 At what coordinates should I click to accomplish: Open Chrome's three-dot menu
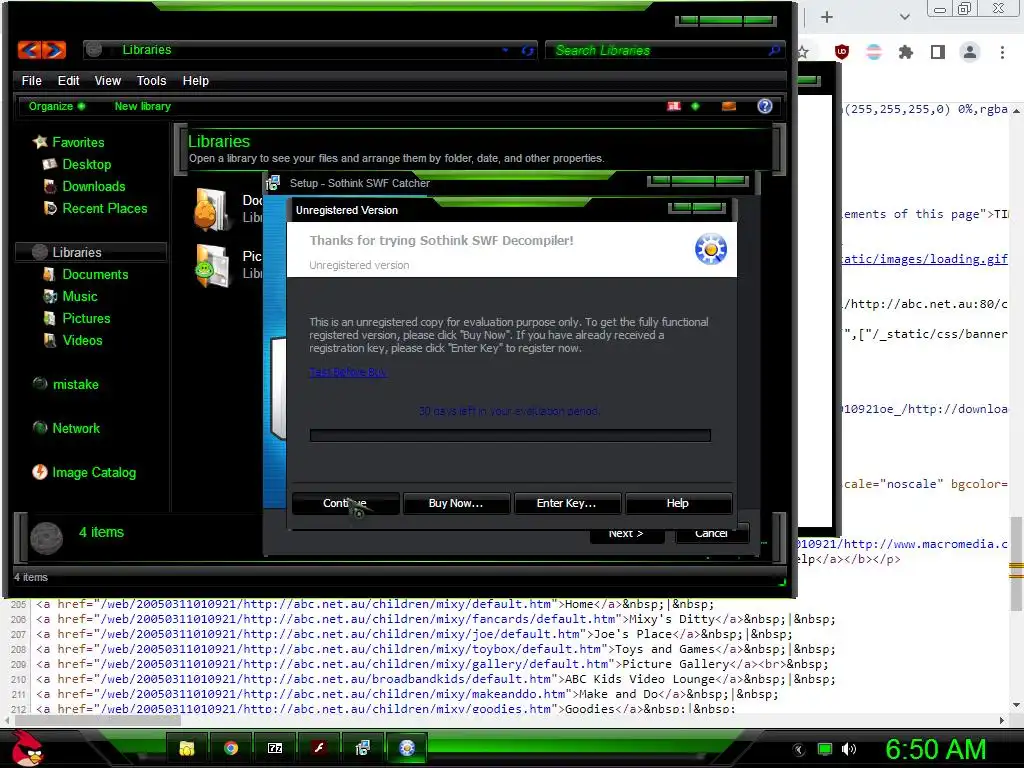1002,52
